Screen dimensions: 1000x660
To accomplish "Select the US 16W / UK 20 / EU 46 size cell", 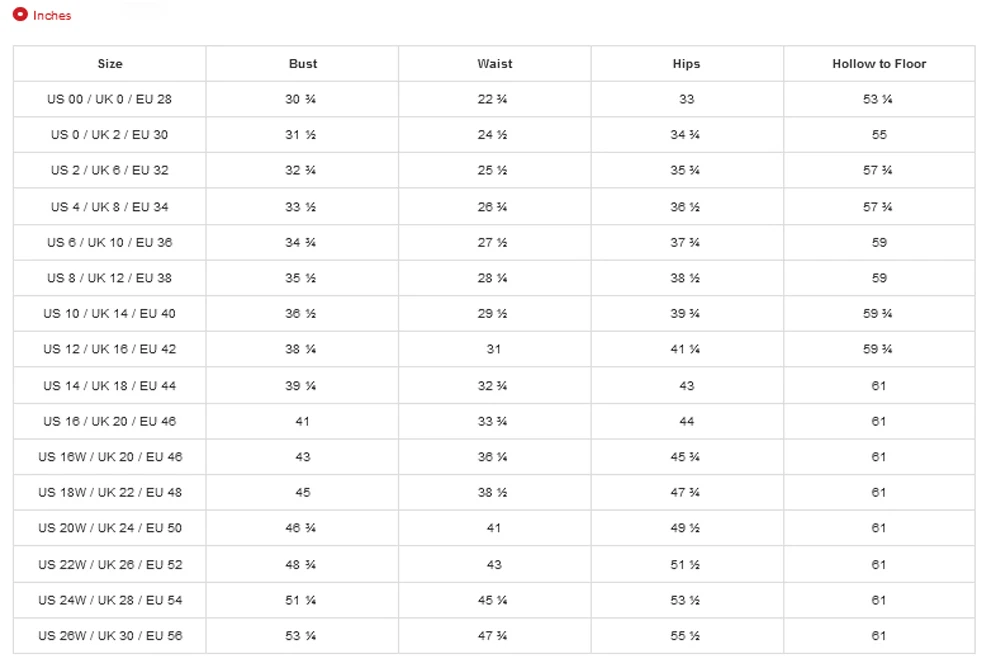I will pyautogui.click(x=110, y=457).
